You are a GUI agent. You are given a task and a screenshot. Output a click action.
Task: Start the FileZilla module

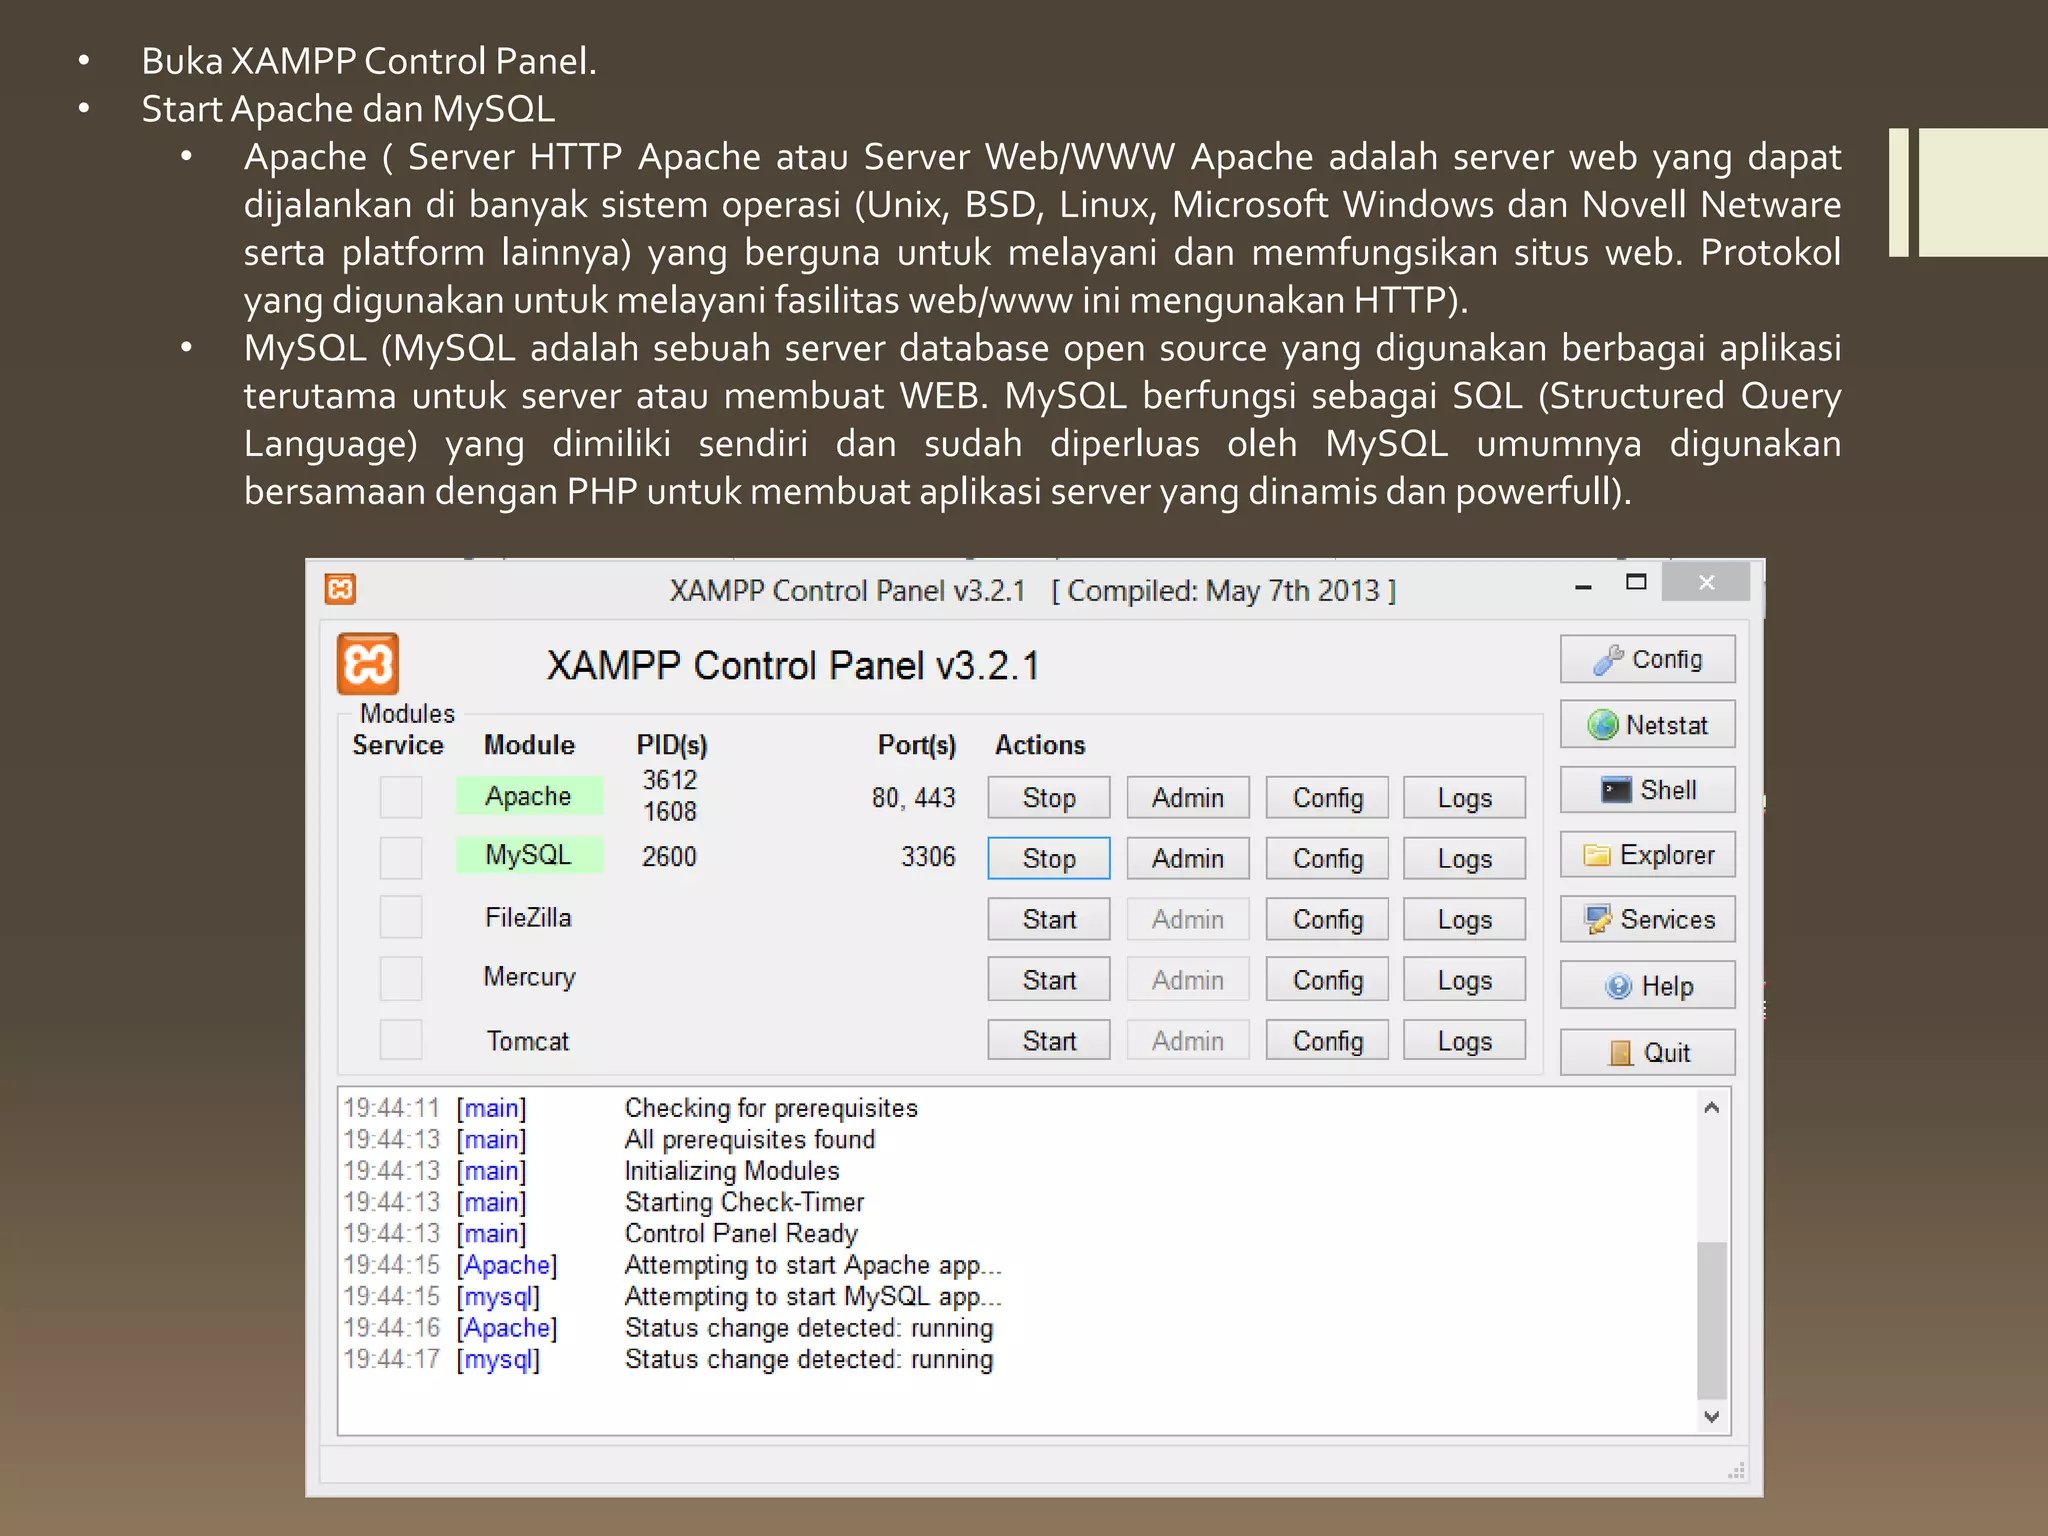click(1049, 919)
